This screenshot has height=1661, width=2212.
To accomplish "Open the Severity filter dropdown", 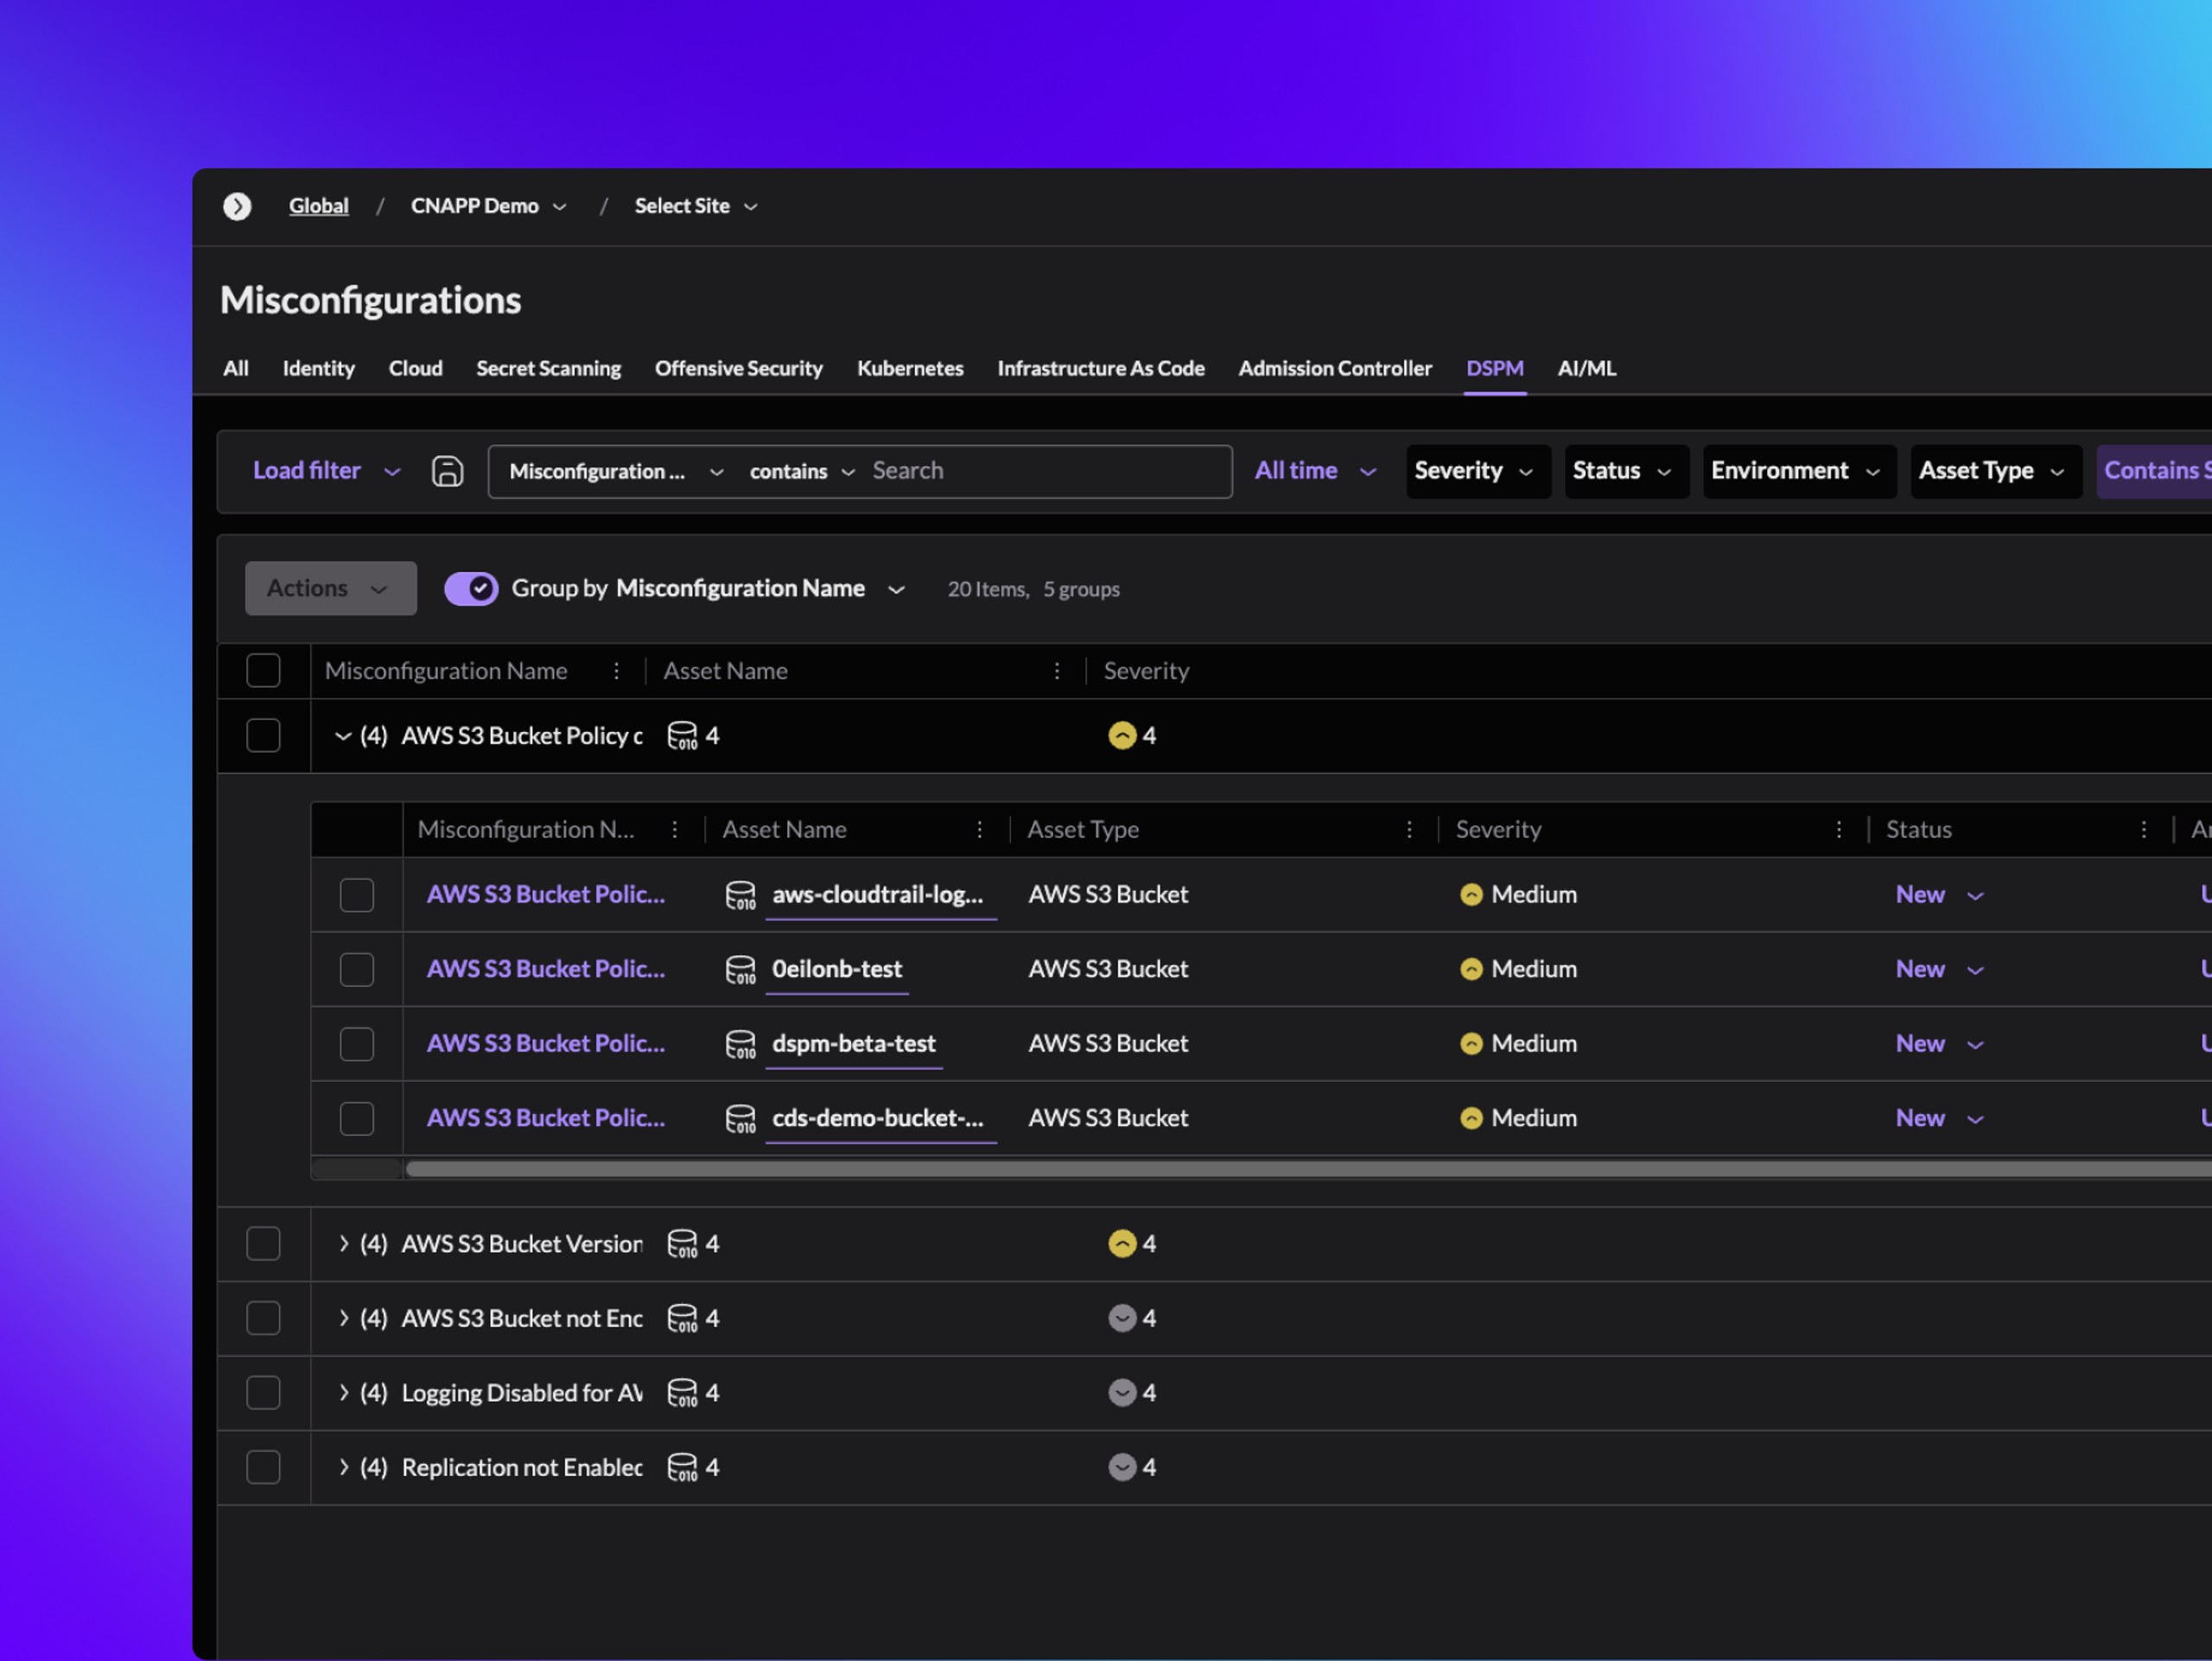I will coord(1478,471).
